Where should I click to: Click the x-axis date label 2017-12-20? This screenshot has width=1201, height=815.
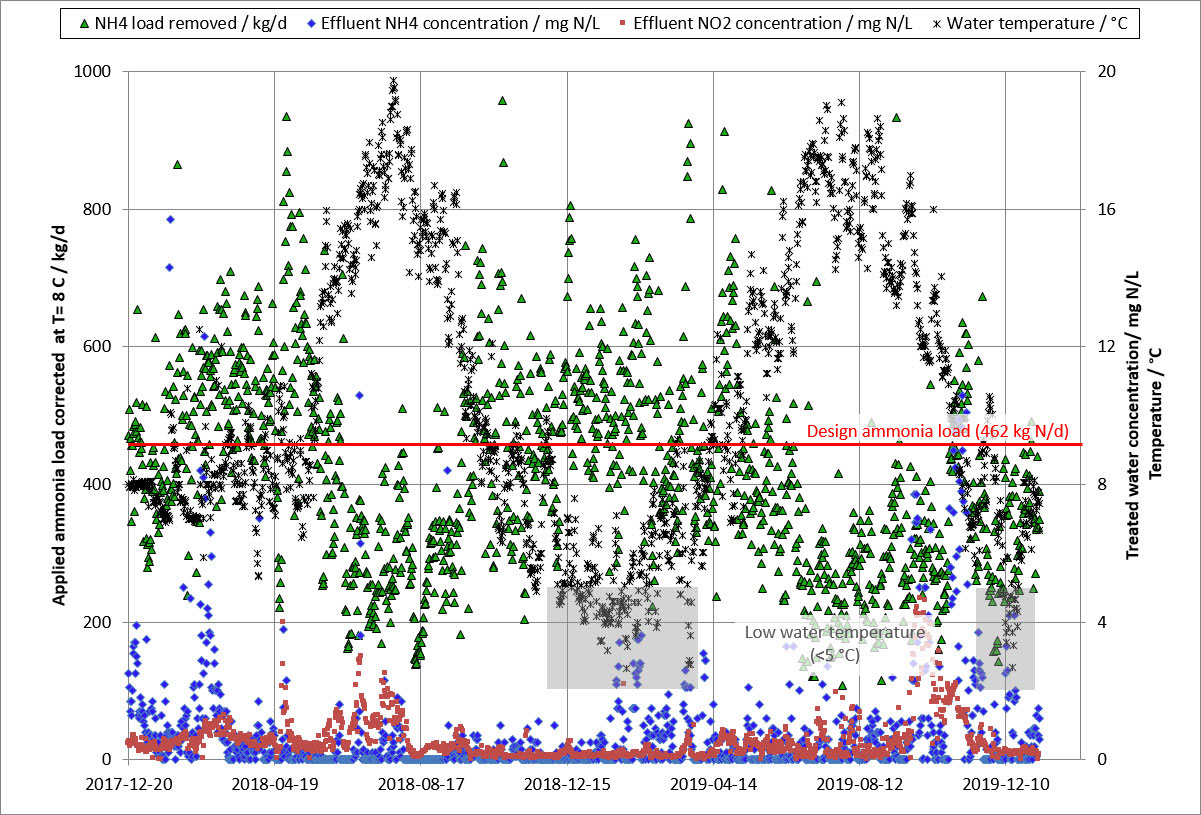(x=127, y=784)
